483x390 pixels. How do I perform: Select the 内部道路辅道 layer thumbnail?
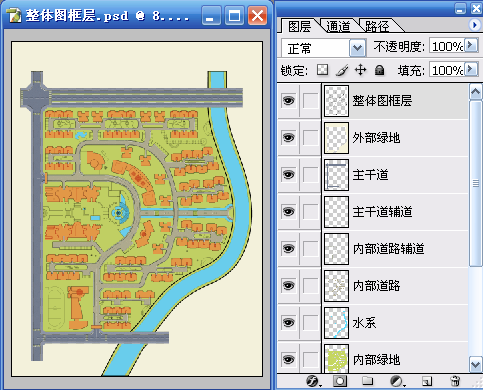tap(336, 249)
